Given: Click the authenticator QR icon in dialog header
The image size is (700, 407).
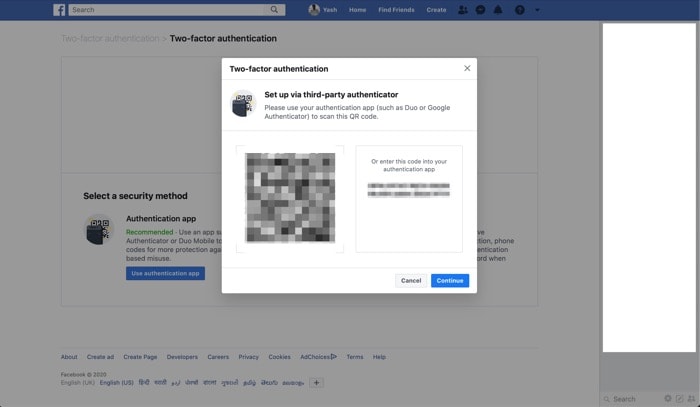Looking at the screenshot, I should [243, 103].
